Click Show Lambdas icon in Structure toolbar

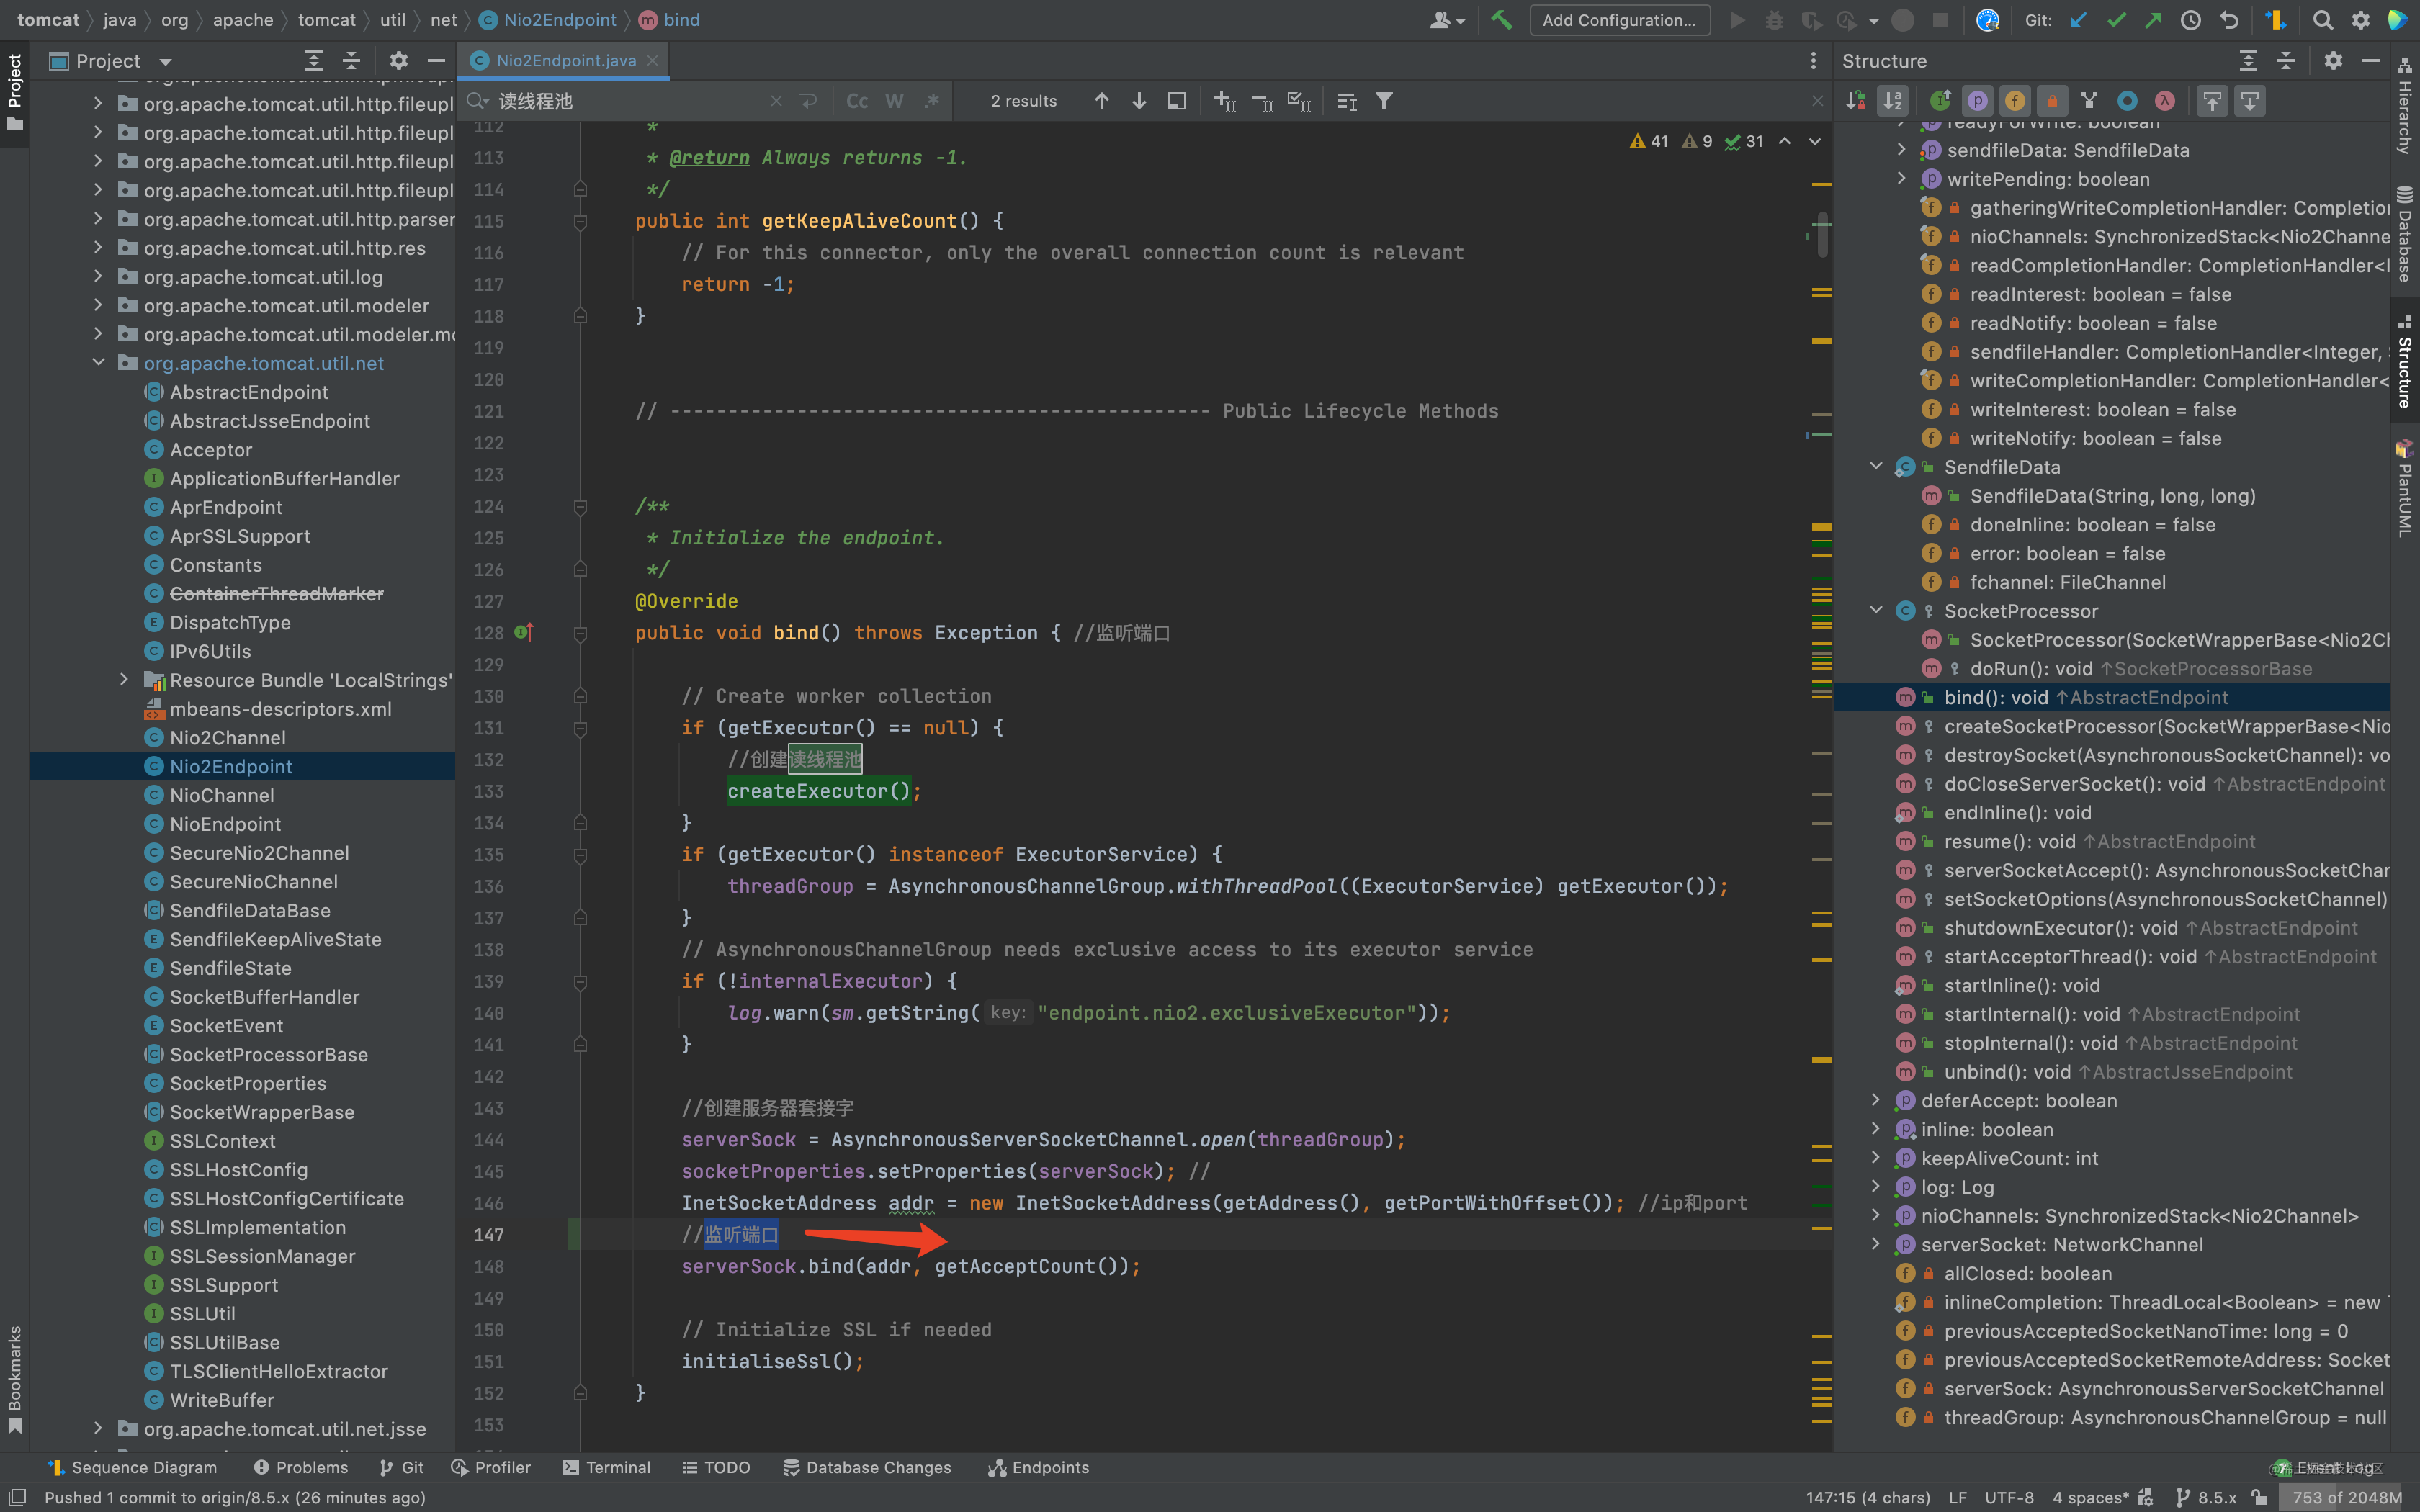point(2164,101)
